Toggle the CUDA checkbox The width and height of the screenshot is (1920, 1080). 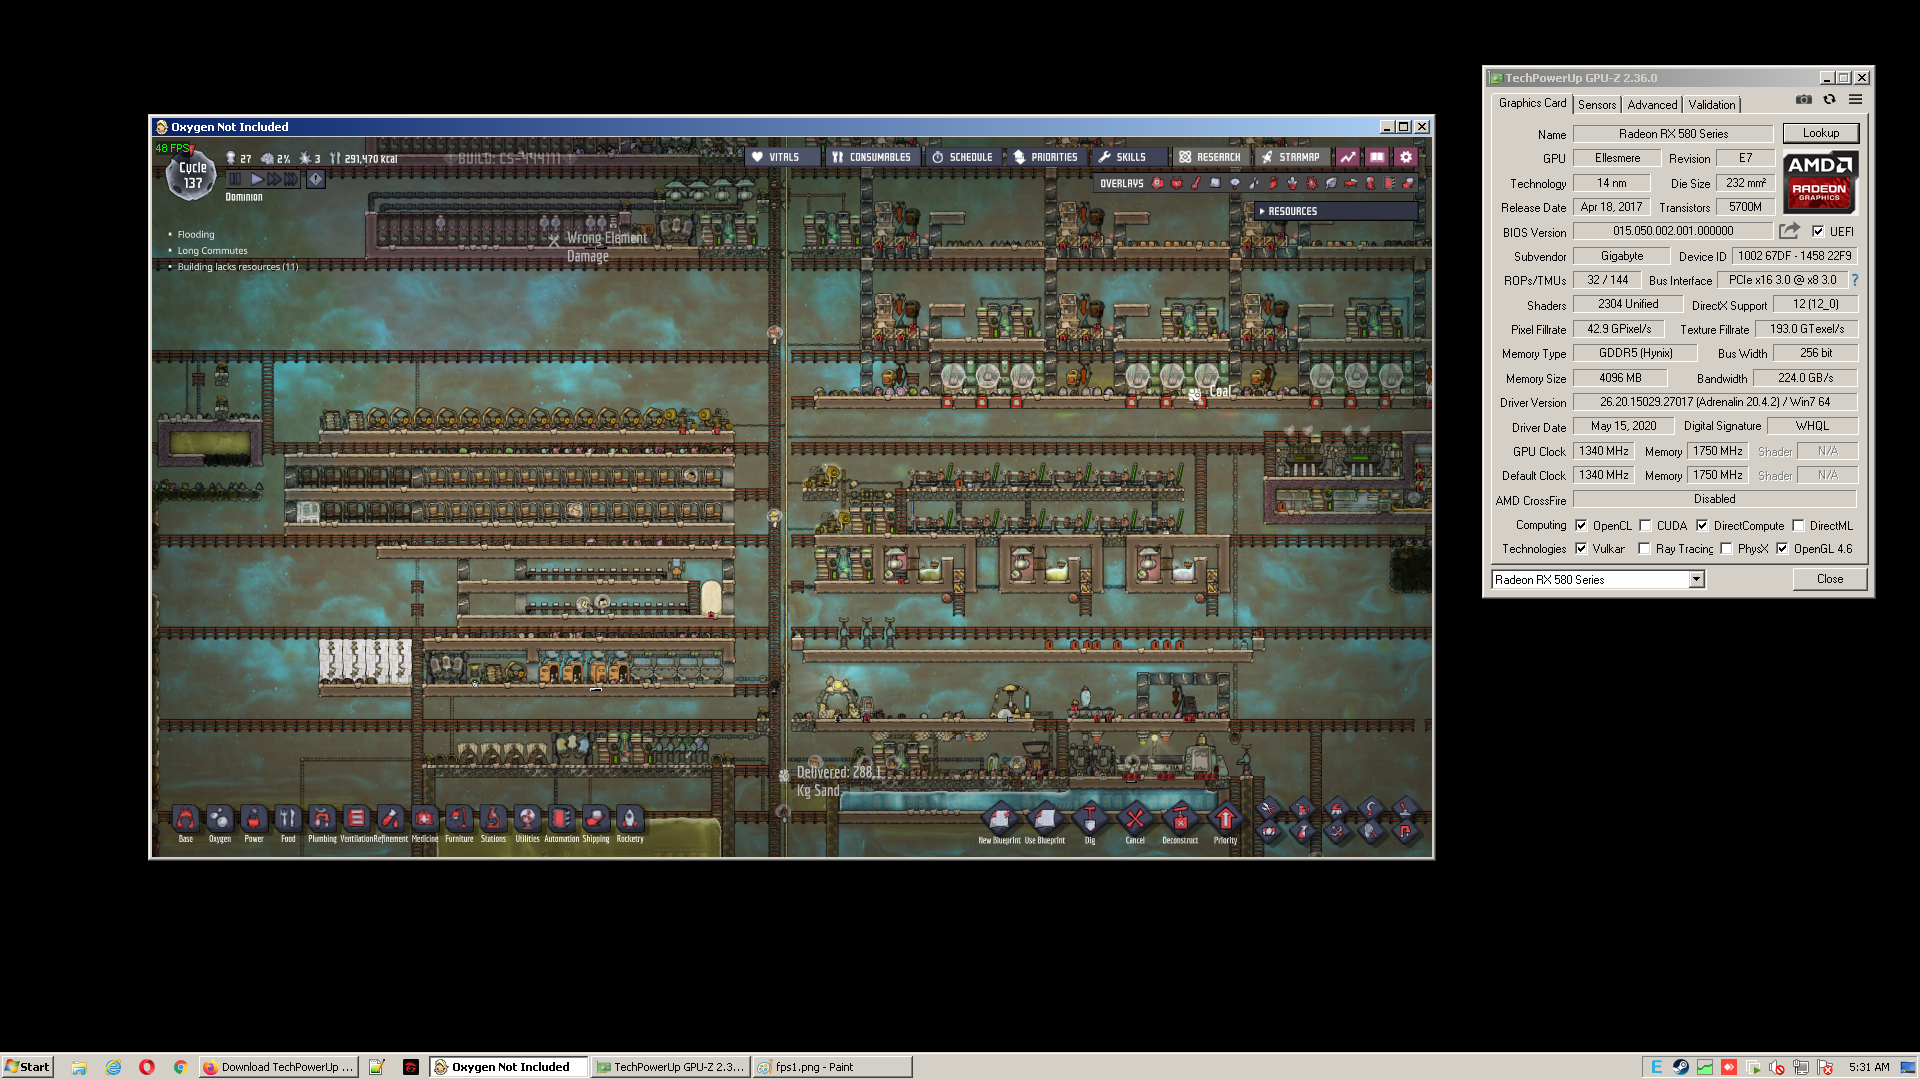[x=1645, y=525]
